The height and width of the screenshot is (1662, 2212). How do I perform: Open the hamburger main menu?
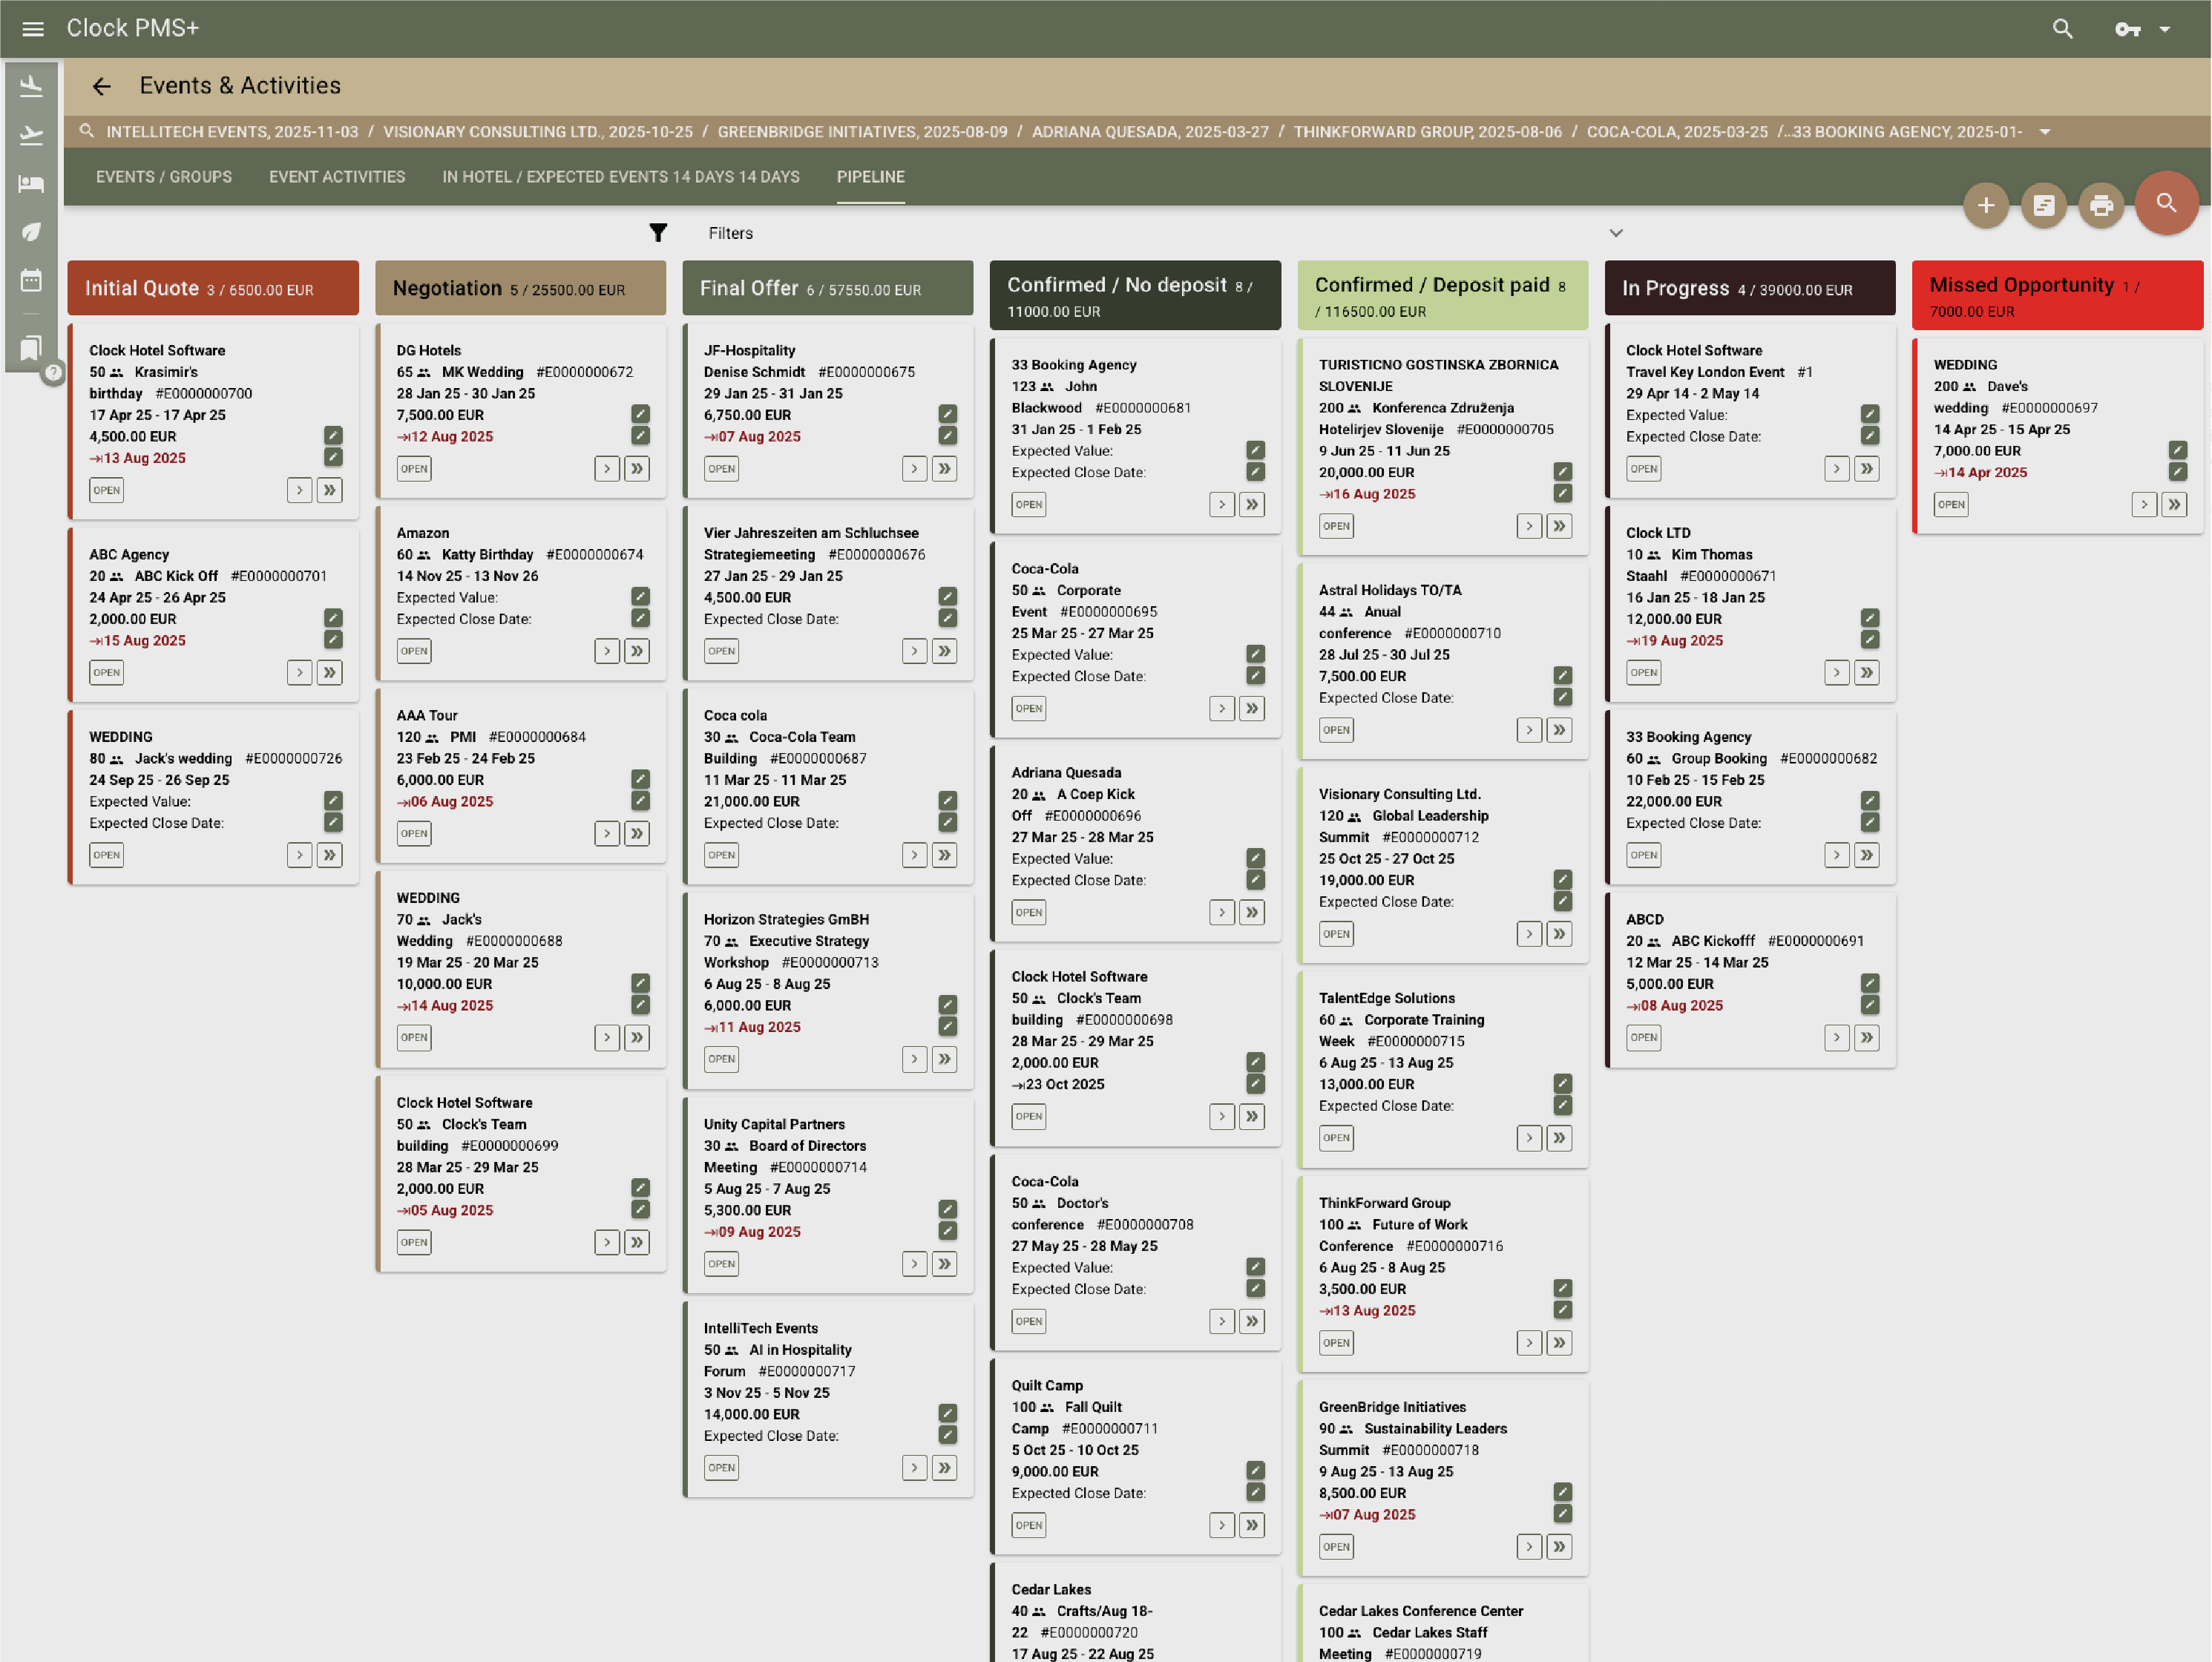click(x=33, y=29)
